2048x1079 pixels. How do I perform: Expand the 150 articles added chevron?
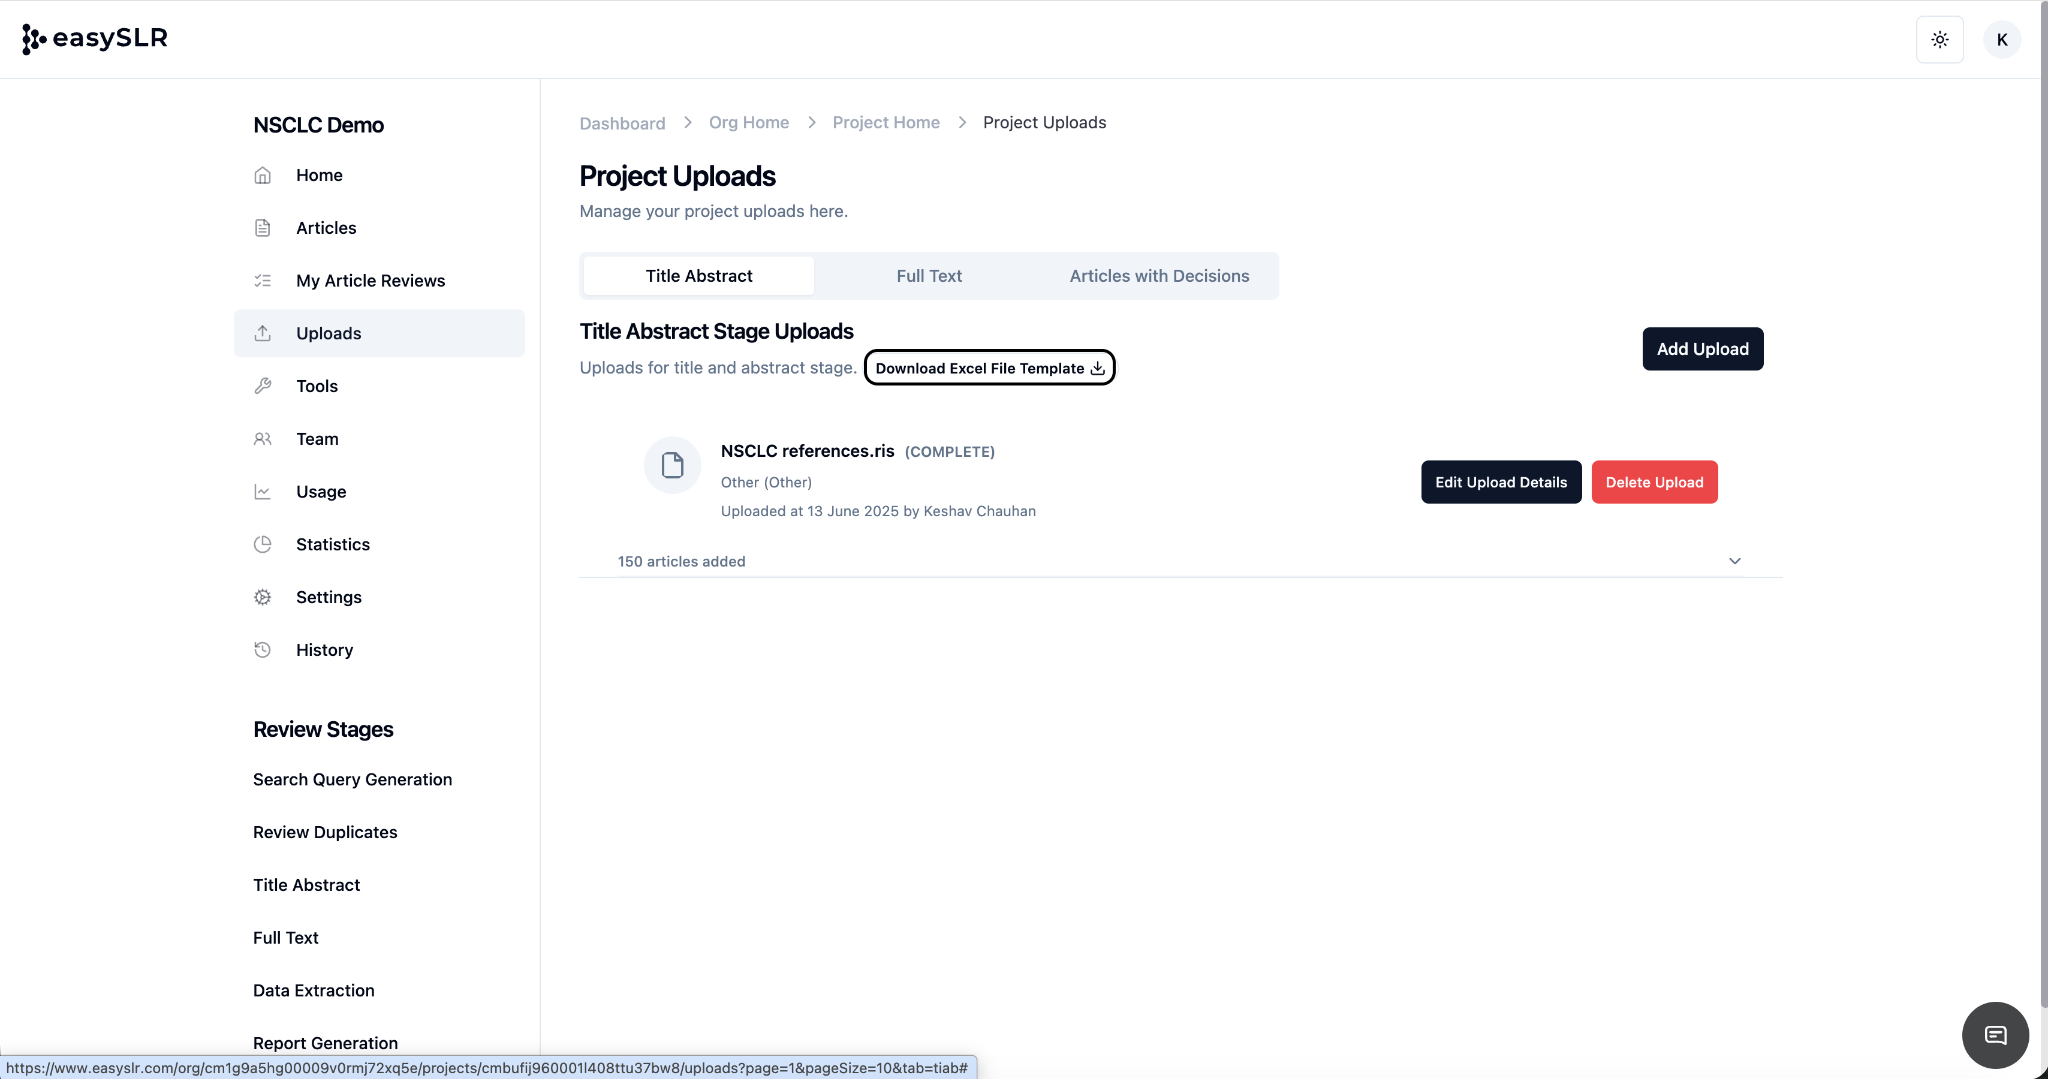point(1734,561)
